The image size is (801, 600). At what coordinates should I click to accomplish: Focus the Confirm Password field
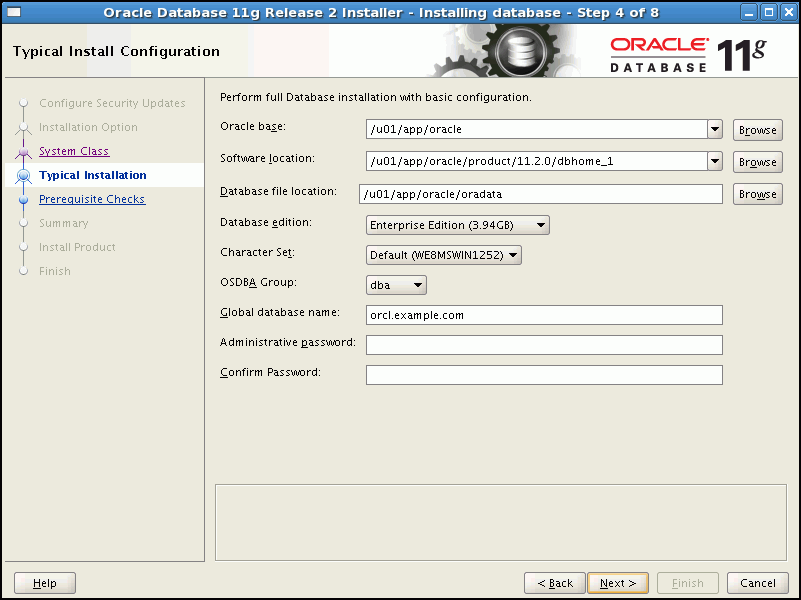click(x=543, y=375)
